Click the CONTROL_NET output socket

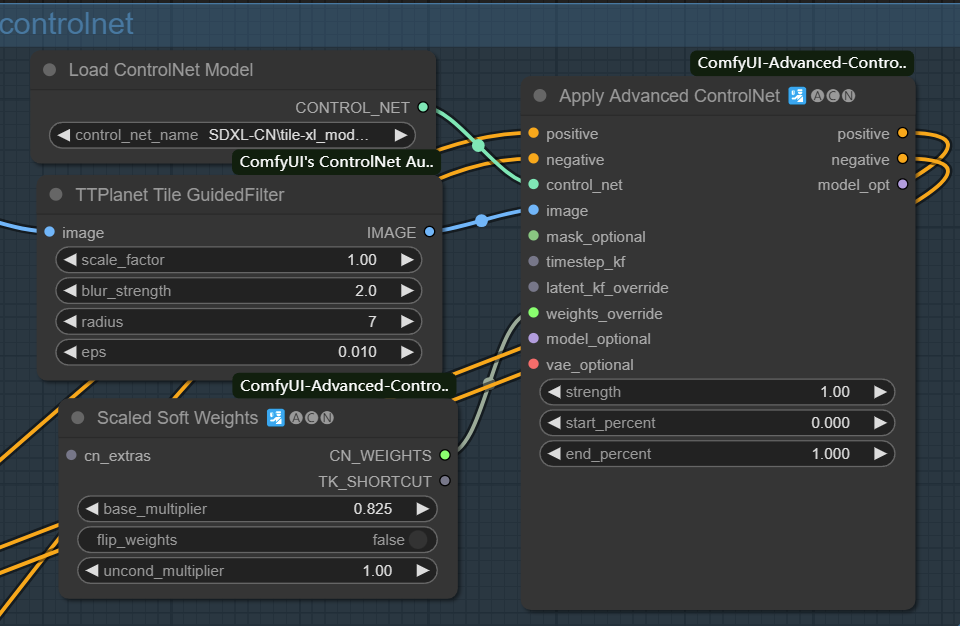coord(424,106)
